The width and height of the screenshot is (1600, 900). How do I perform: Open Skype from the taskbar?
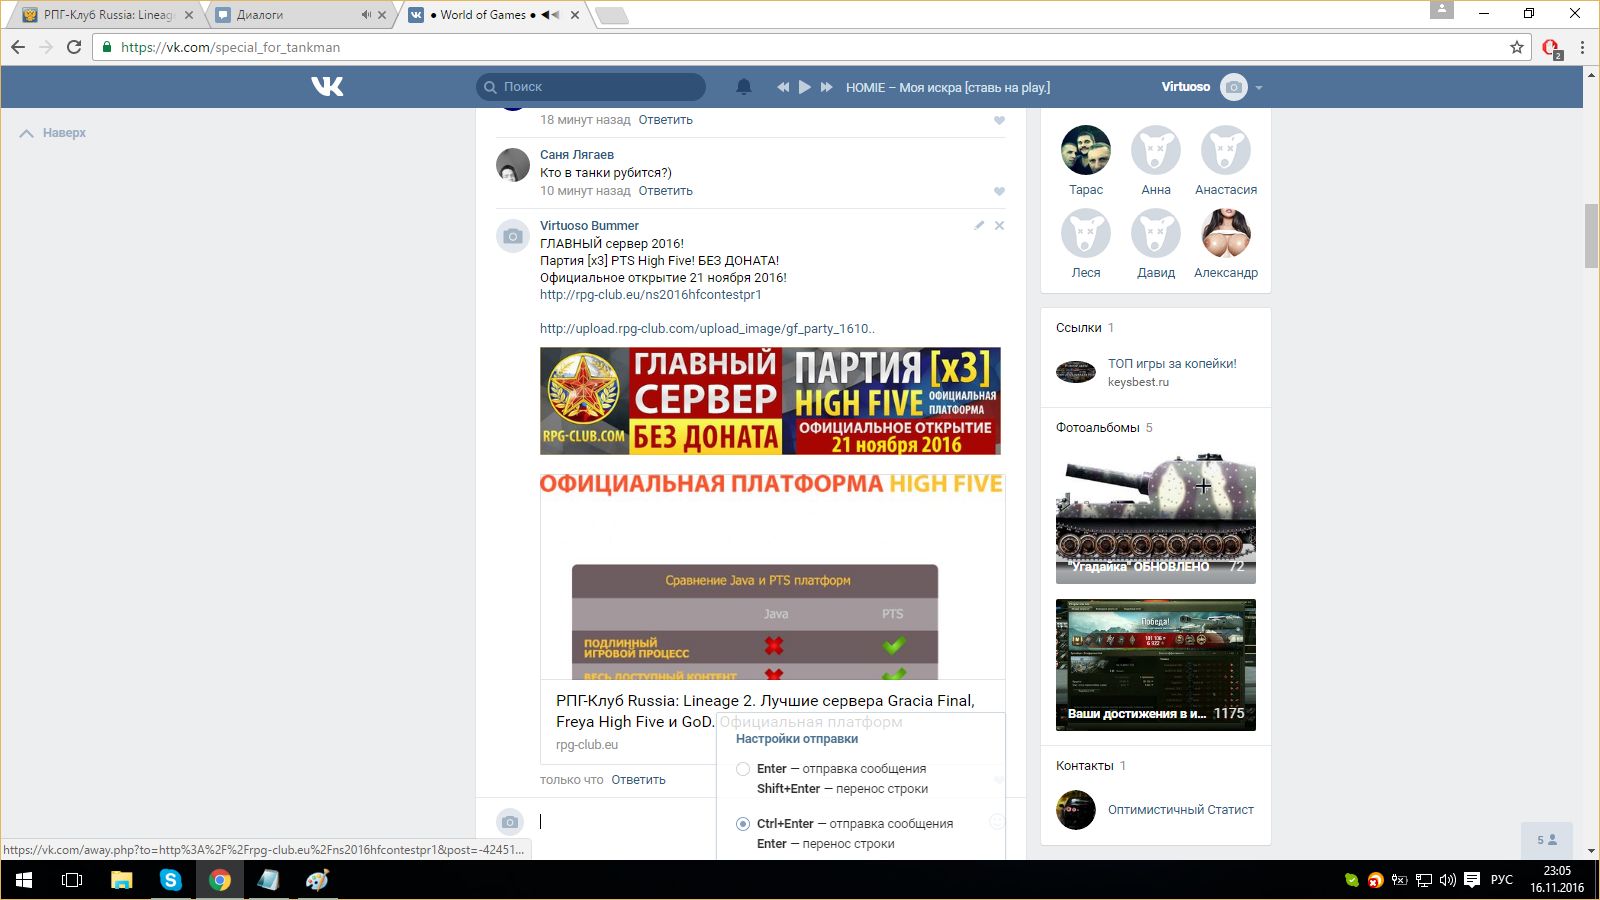tap(171, 880)
